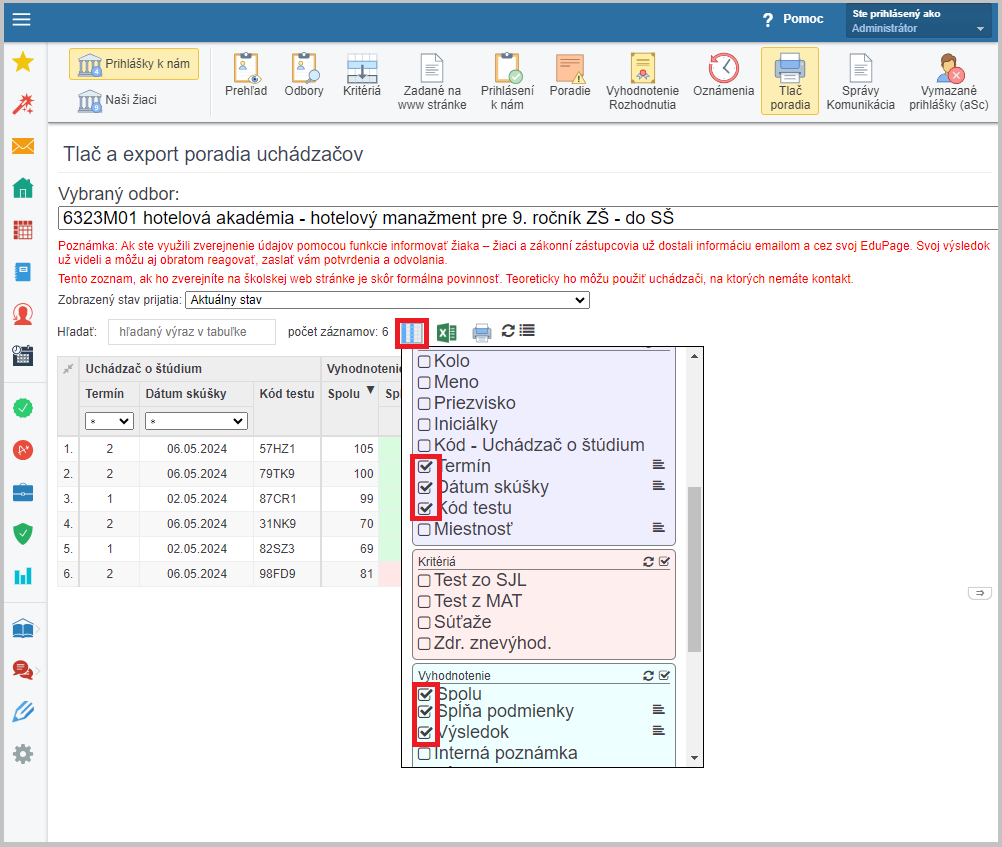Open the green checkmark circle sidebar icon

(x=23, y=408)
